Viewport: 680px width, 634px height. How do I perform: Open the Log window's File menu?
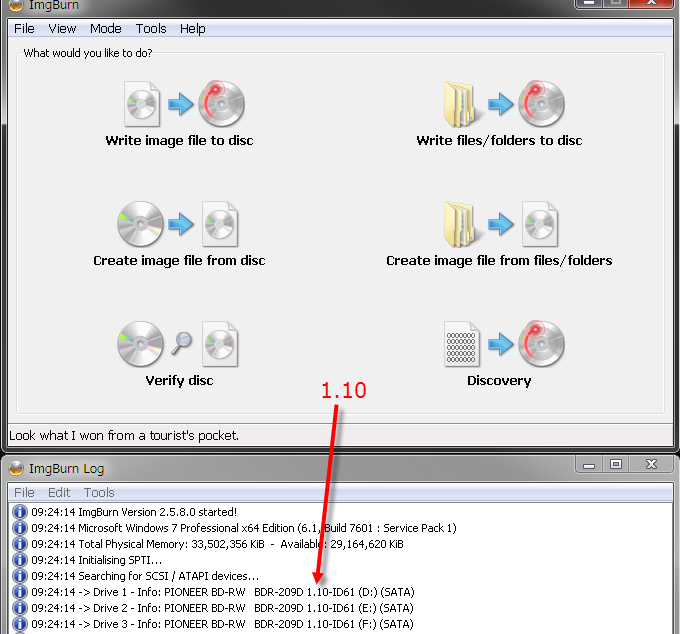(x=24, y=492)
